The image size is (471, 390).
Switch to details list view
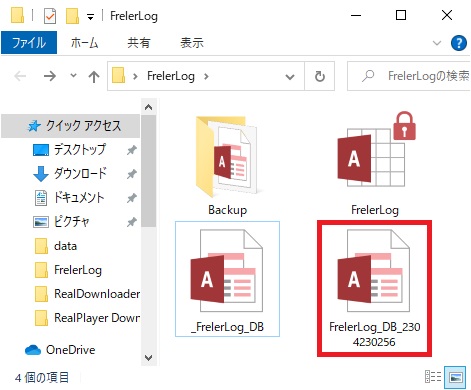433,377
